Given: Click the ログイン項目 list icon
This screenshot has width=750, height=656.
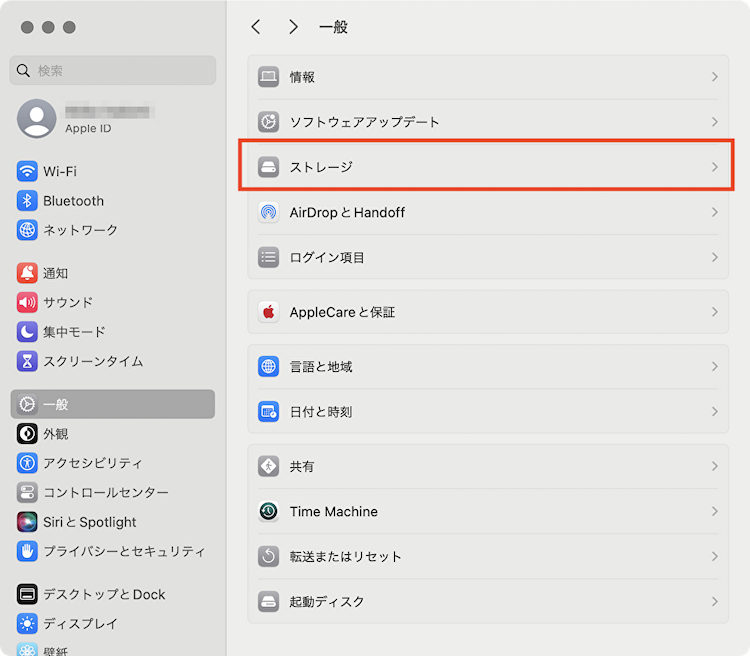Looking at the screenshot, I should [268, 257].
